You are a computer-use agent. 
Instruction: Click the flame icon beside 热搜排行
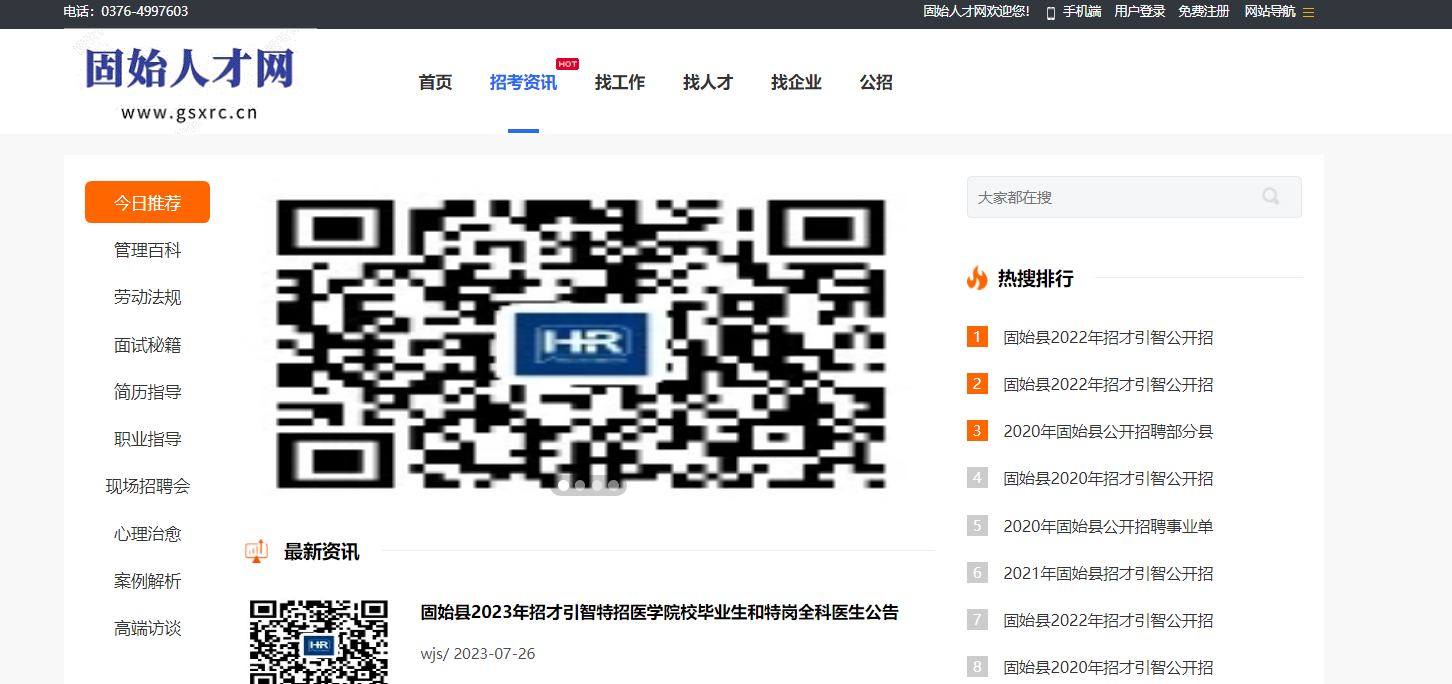[x=977, y=278]
